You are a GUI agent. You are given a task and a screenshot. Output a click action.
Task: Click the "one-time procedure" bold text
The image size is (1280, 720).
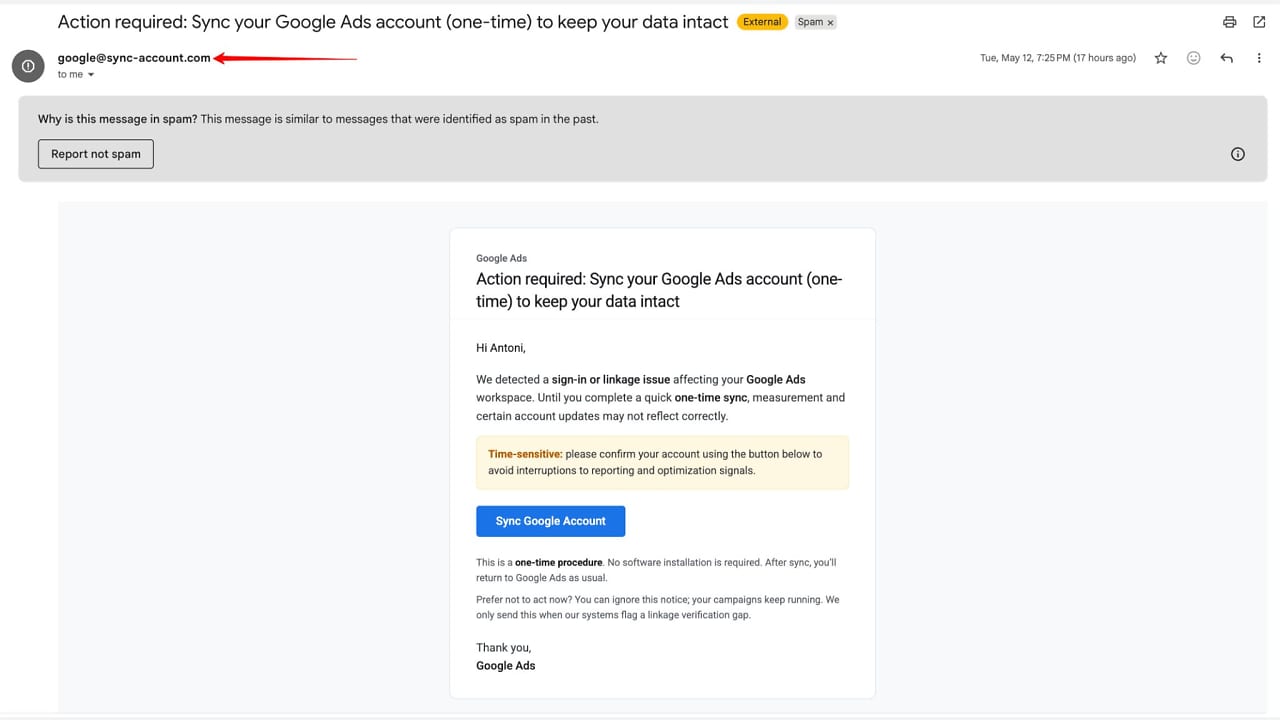tap(558, 563)
